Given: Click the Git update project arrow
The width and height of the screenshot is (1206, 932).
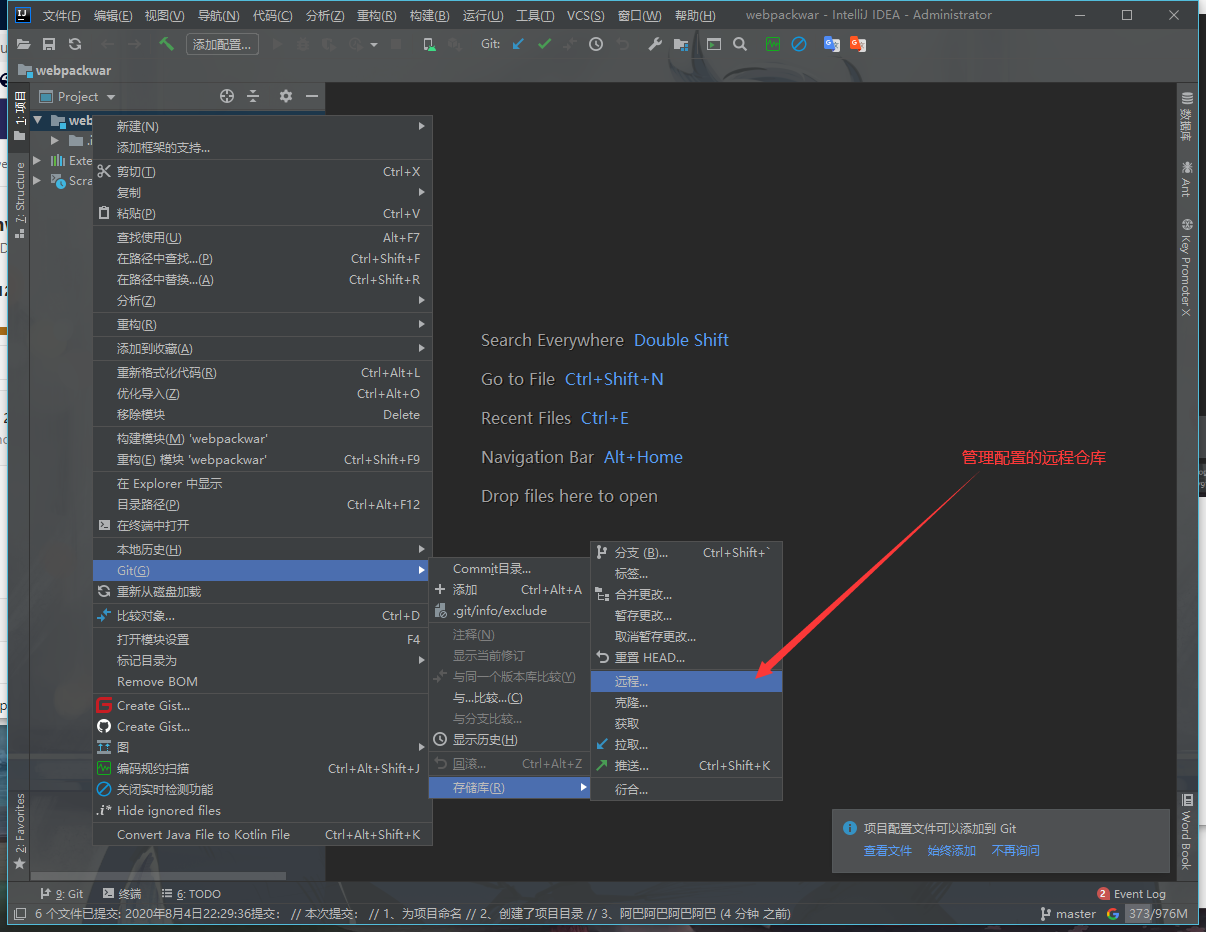Looking at the screenshot, I should [x=518, y=44].
